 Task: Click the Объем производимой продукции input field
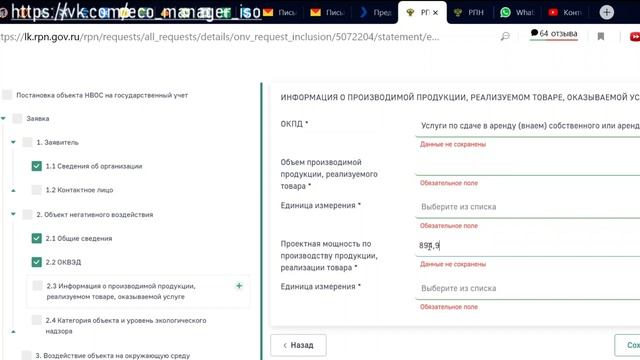point(528,167)
